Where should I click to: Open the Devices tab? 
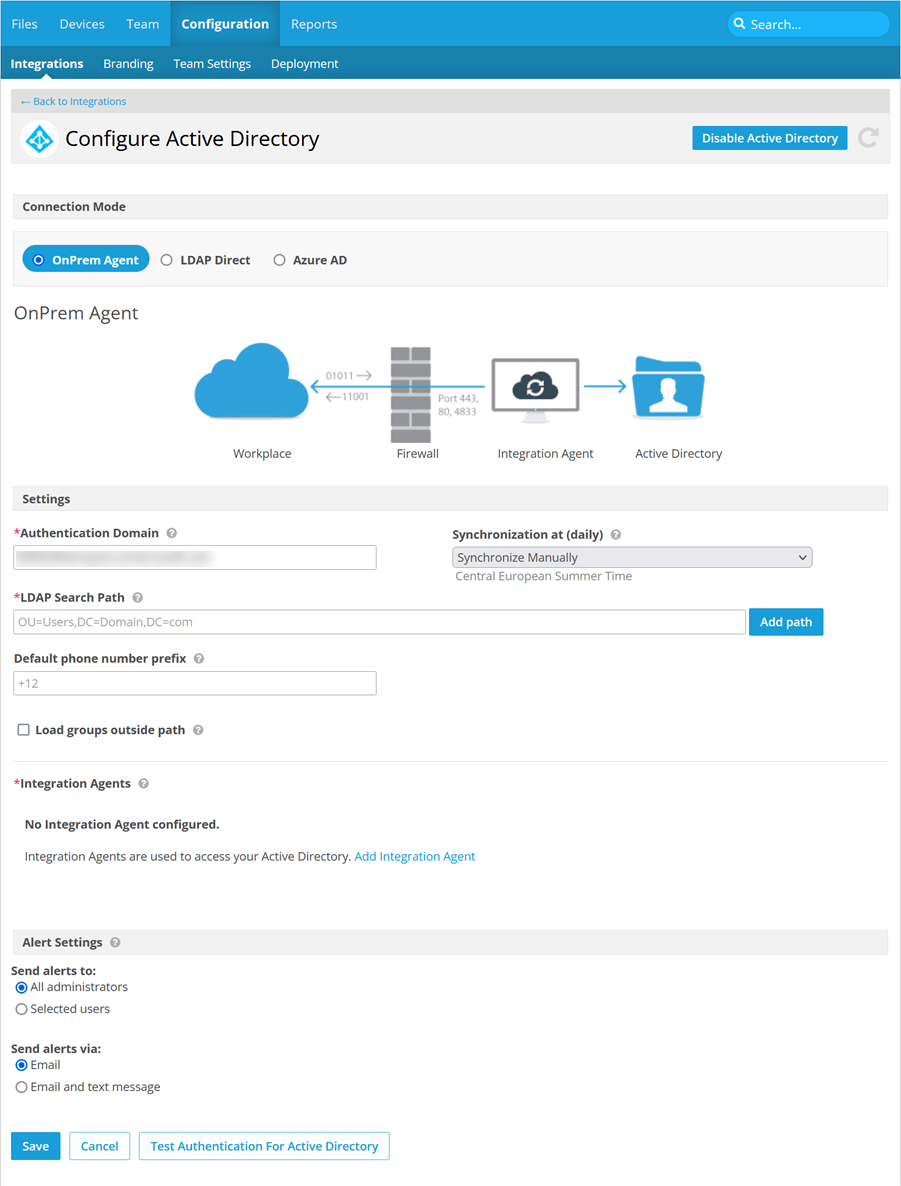click(82, 23)
